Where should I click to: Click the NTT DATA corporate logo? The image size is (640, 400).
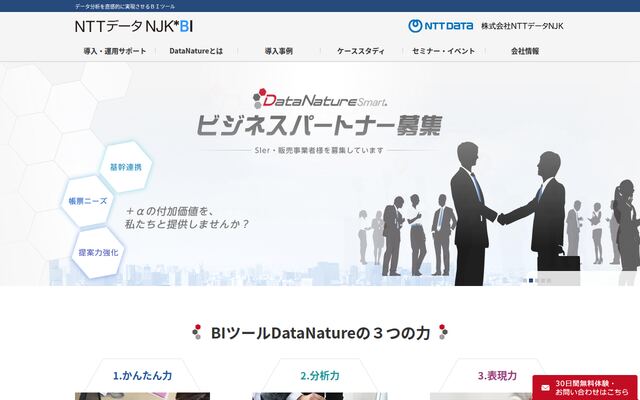click(441, 26)
